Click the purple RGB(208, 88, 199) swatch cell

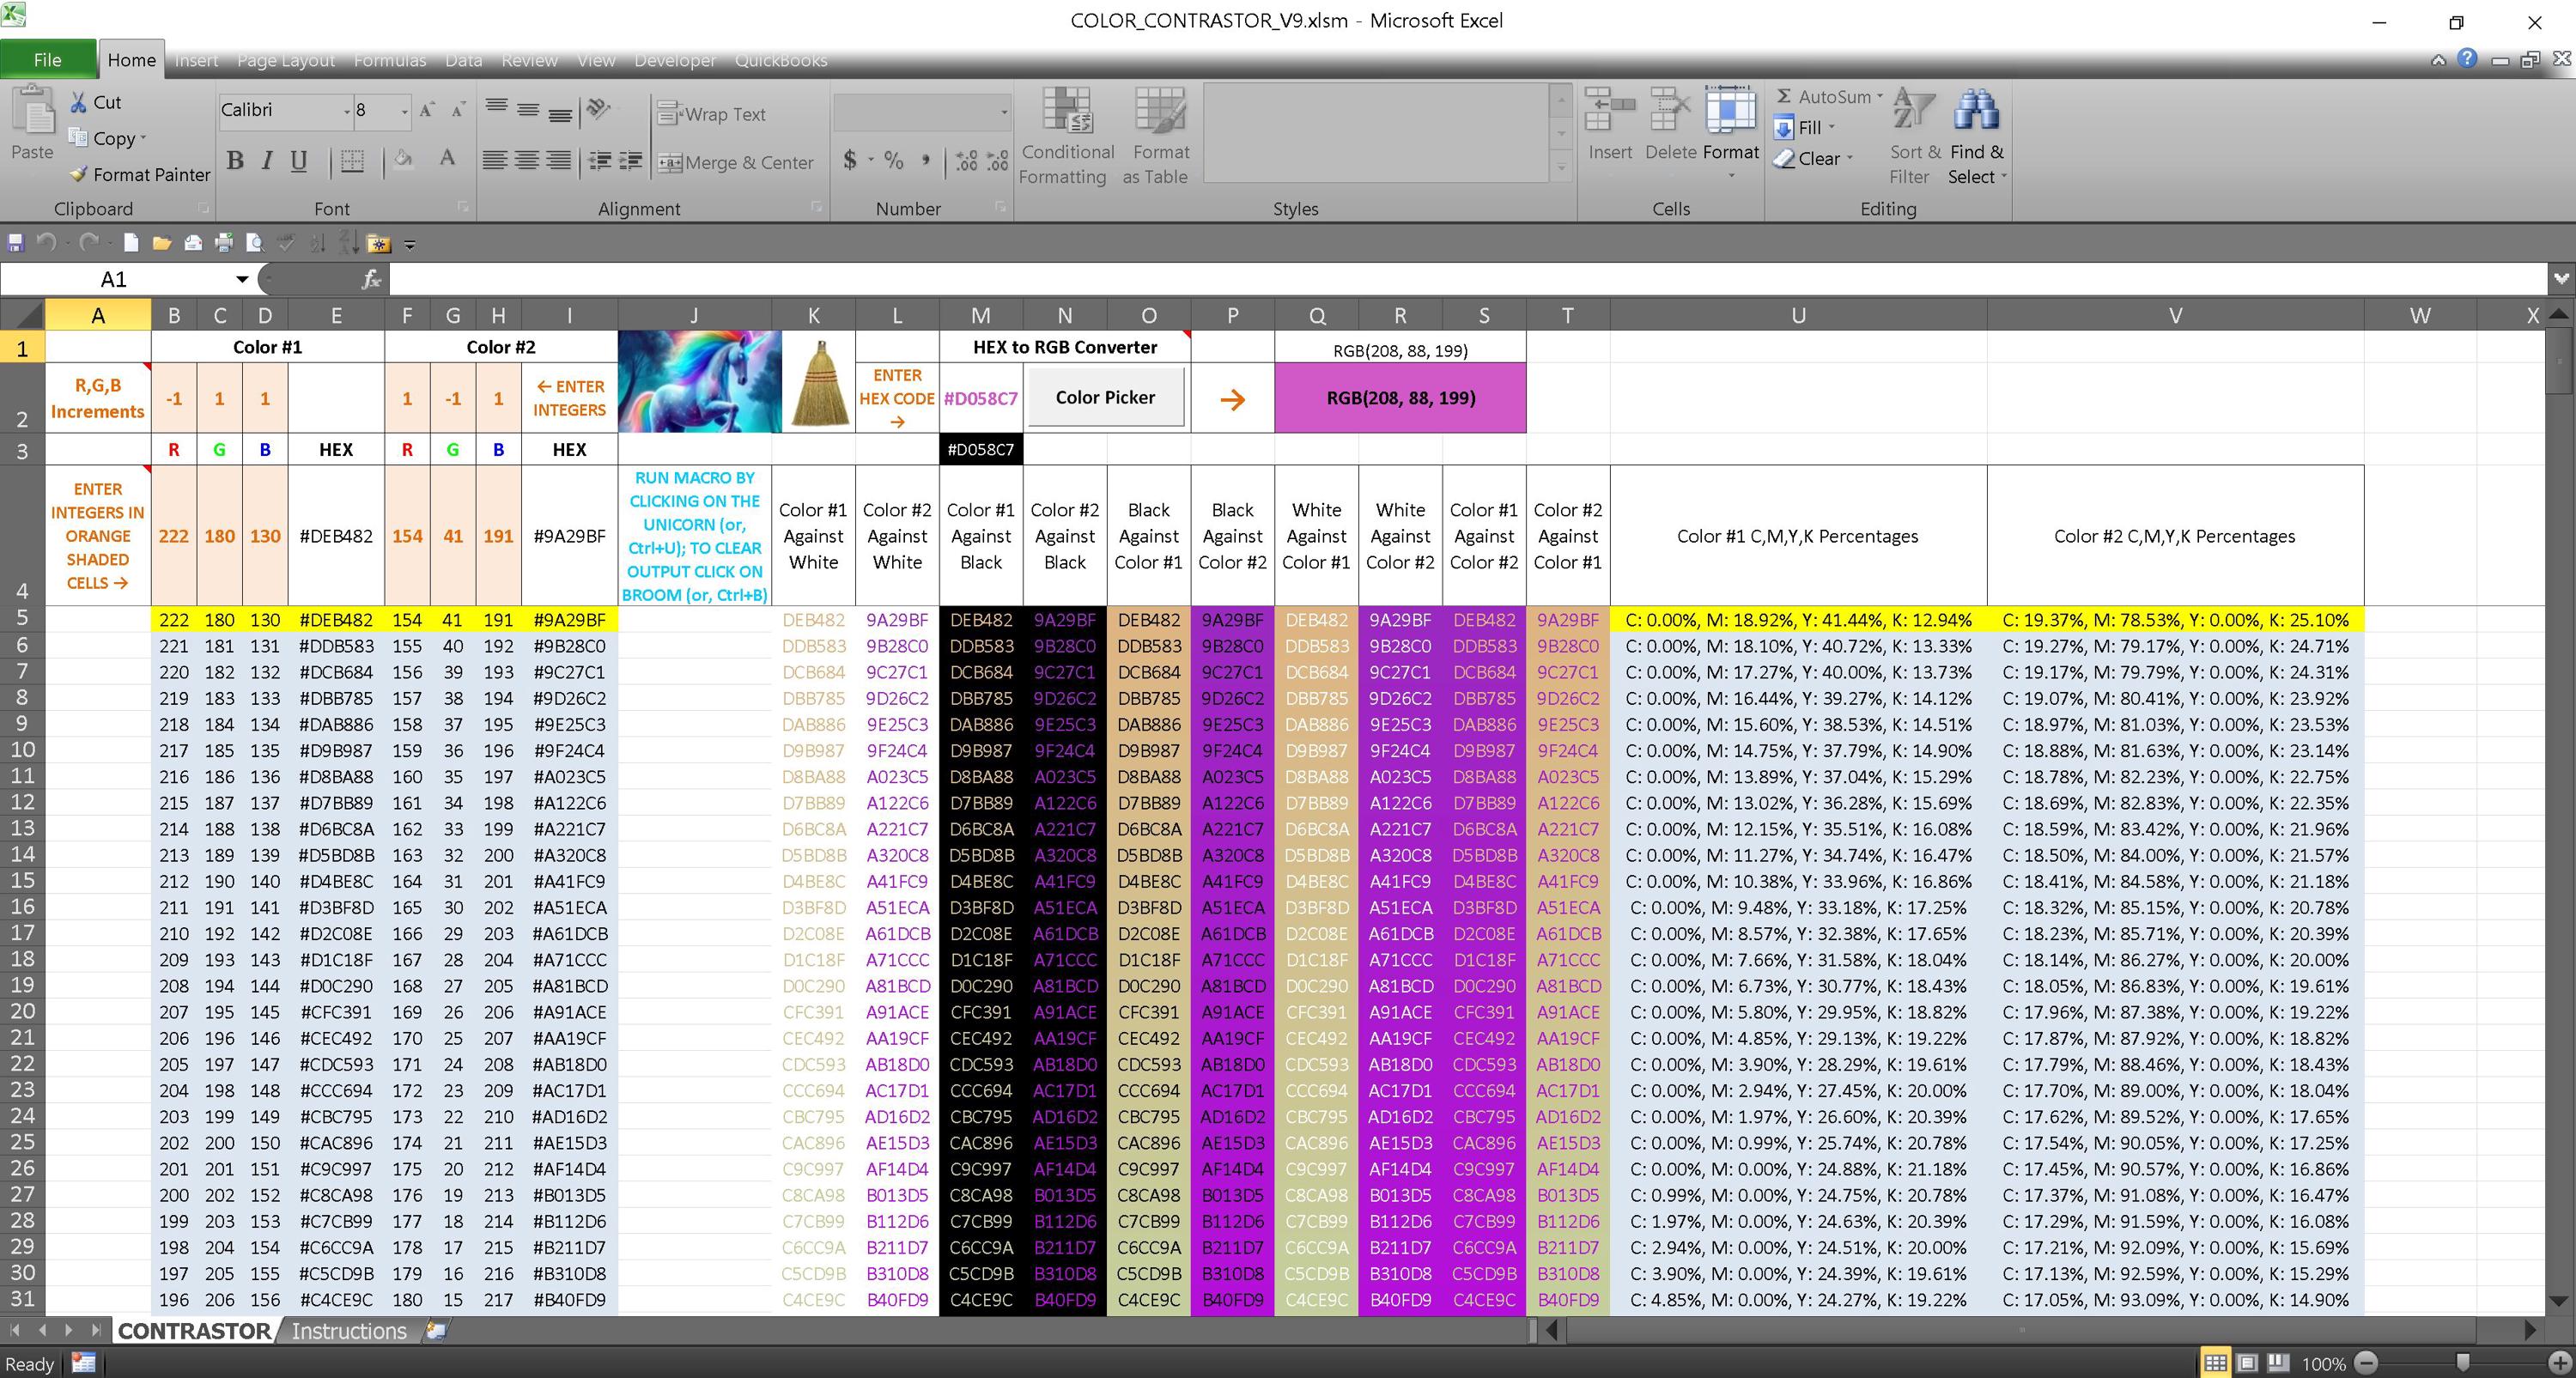(x=1400, y=398)
